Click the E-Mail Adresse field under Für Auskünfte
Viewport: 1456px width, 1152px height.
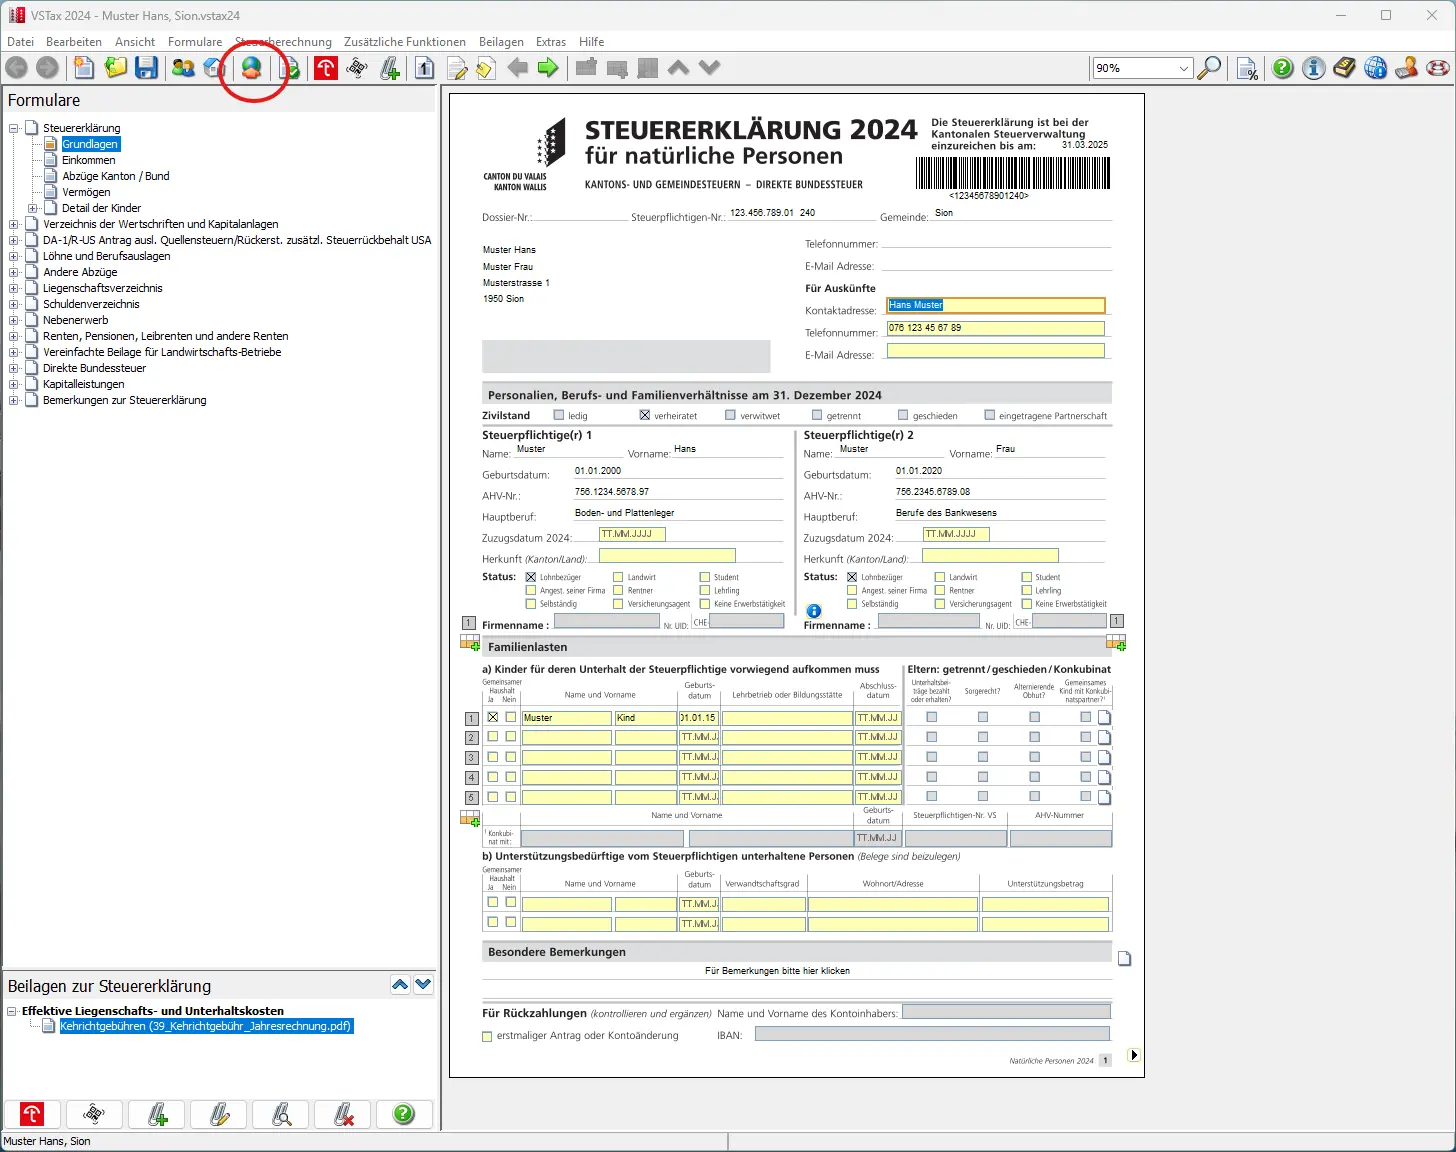click(995, 351)
